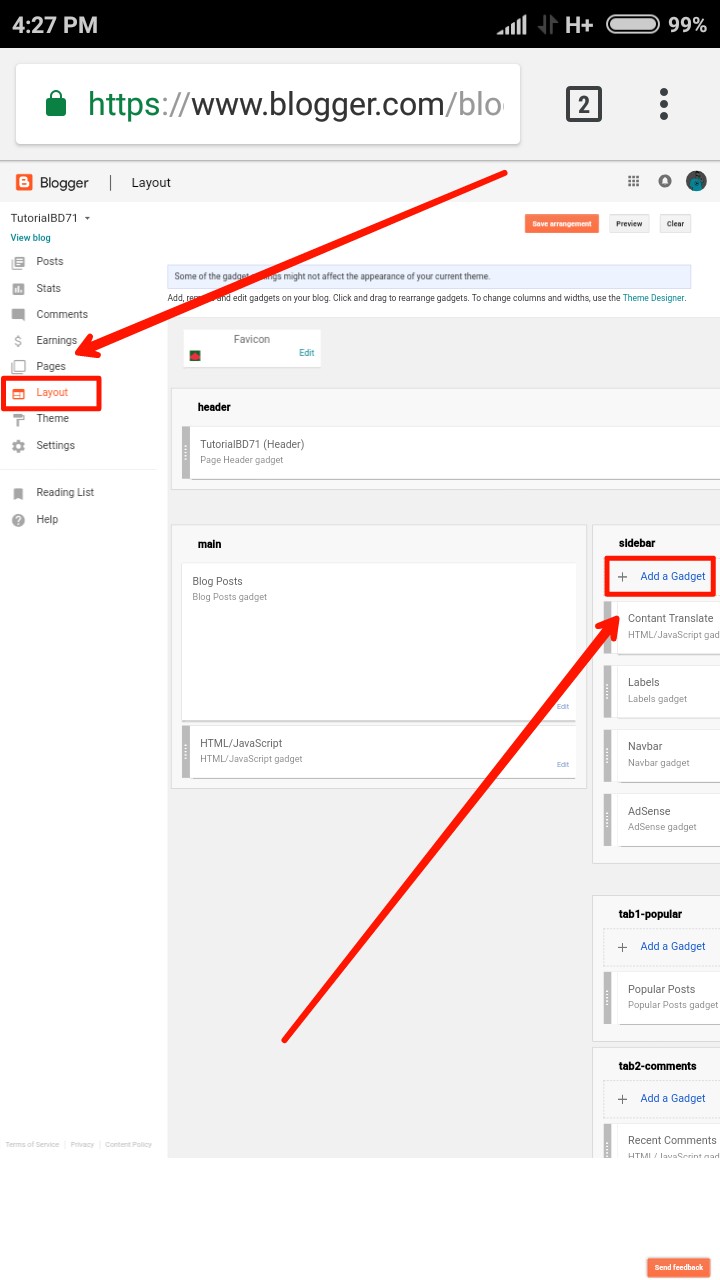This screenshot has height=1280, width=720.
Task: Expand the TutorialBD71 blog selector dropdown
Action: tap(51, 218)
